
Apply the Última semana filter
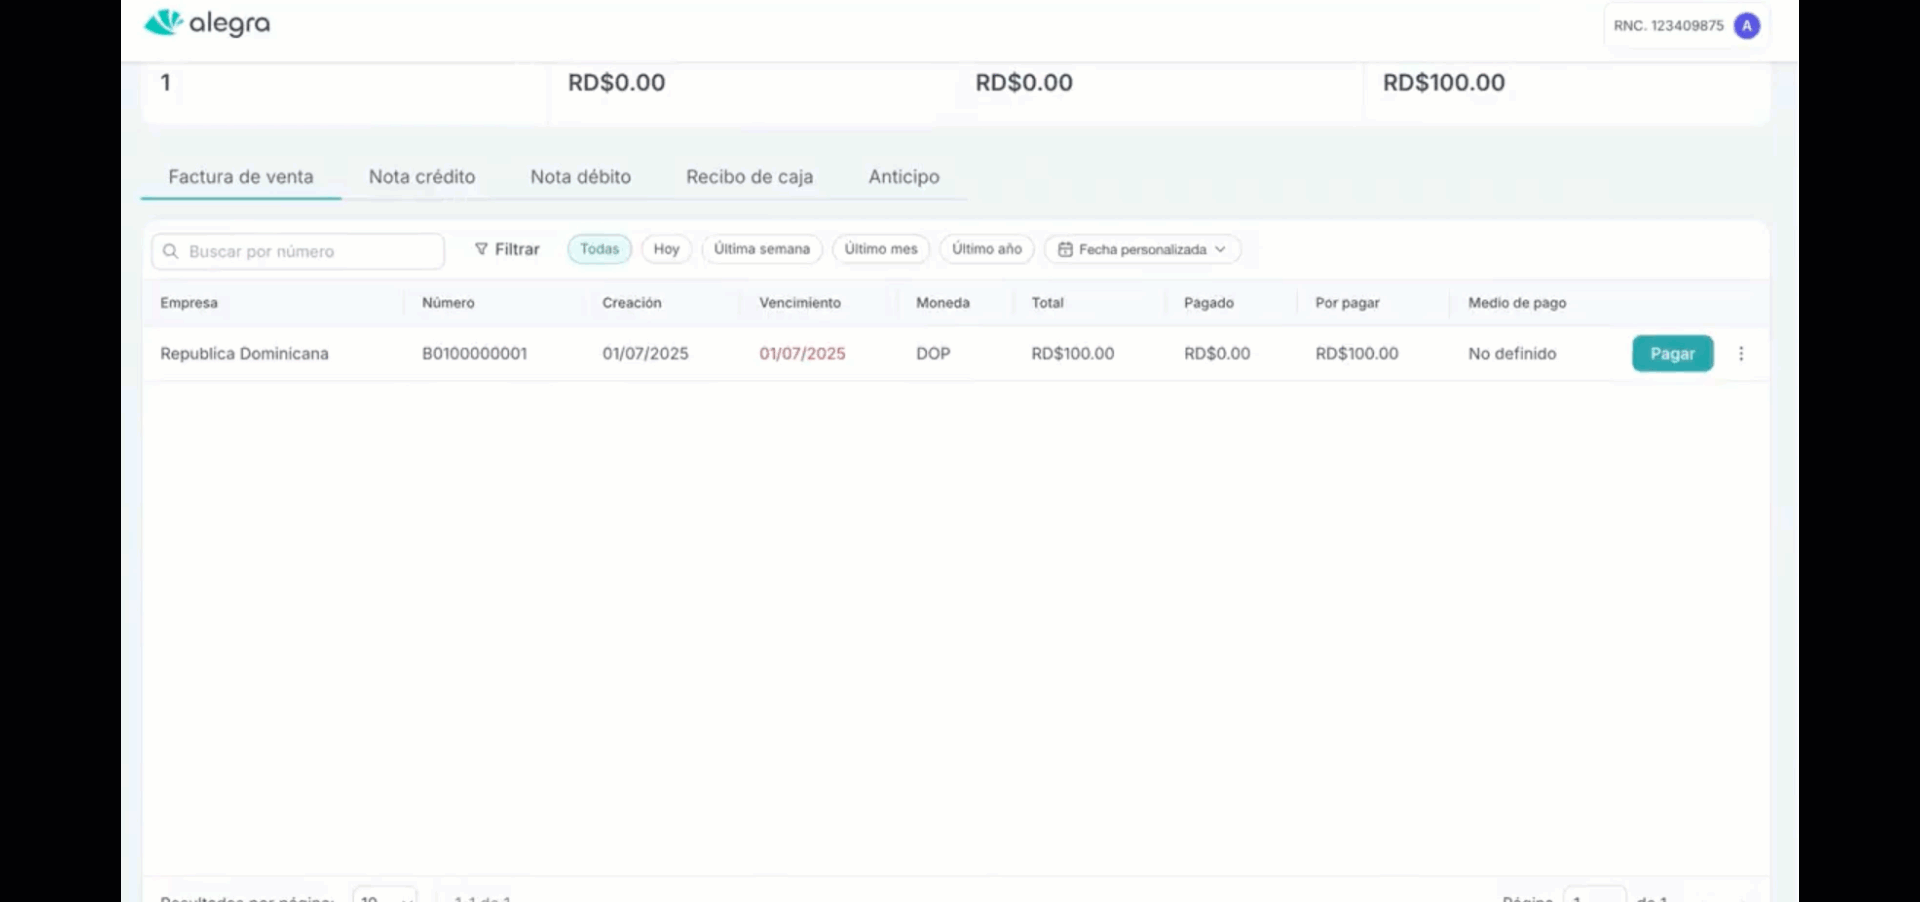(762, 249)
